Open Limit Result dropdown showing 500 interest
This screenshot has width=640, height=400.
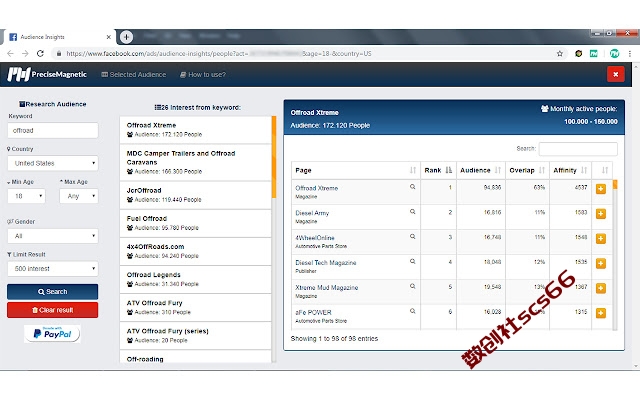click(x=53, y=269)
